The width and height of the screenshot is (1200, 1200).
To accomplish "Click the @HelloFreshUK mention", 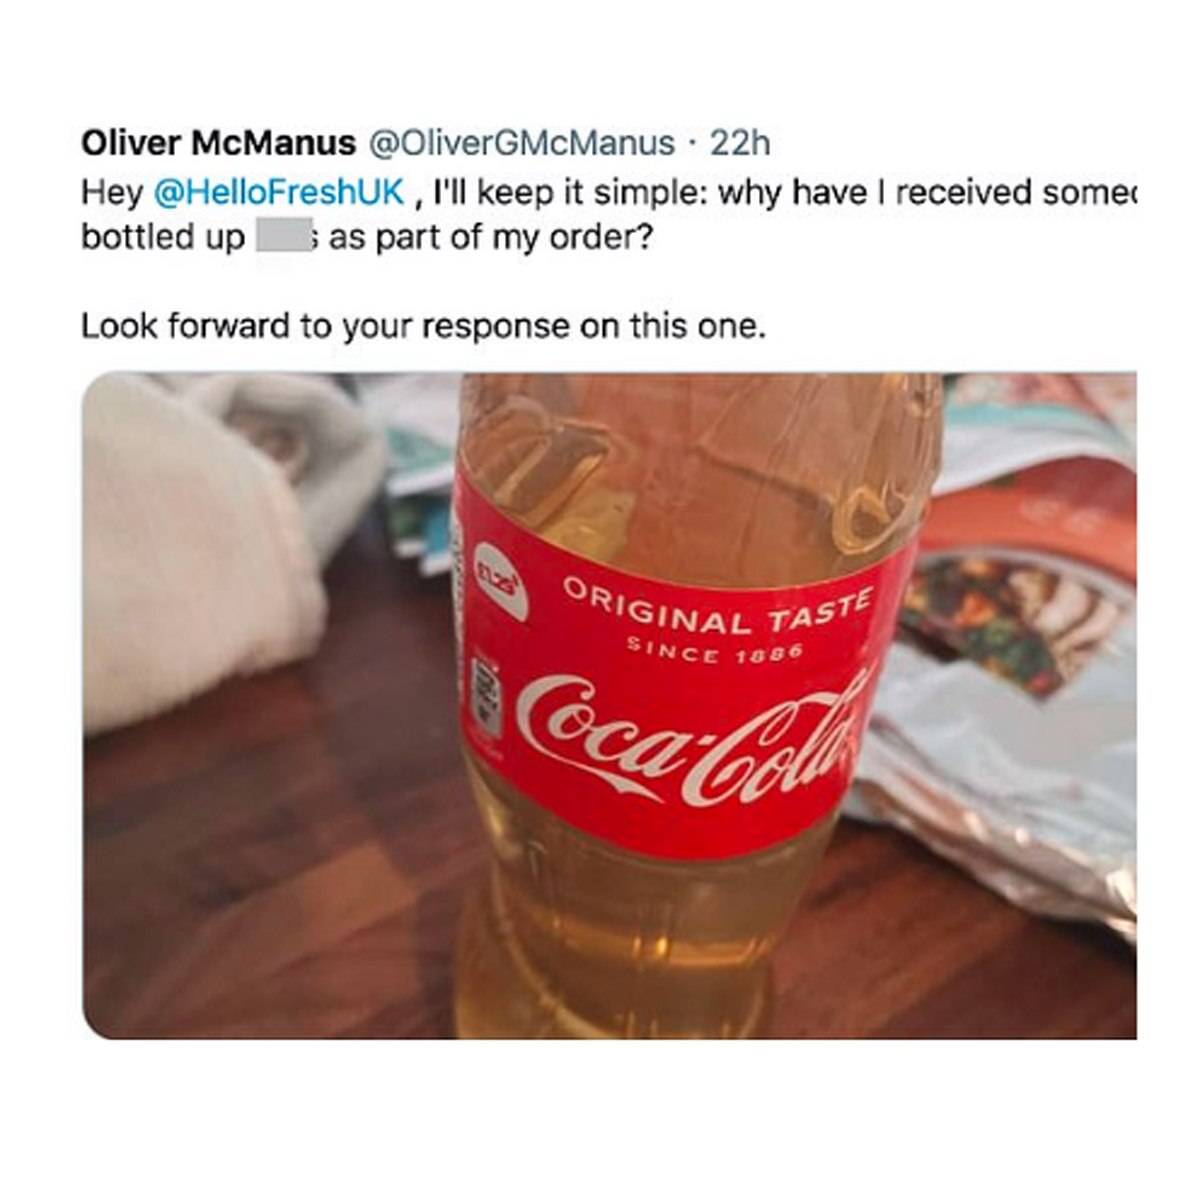I will tap(280, 192).
